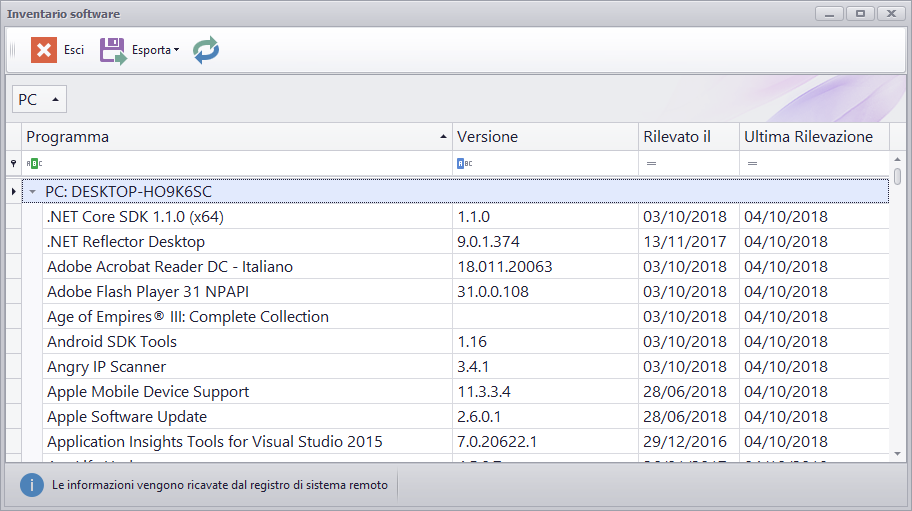
Task: Open the Versione filter operator icon
Action: point(464,163)
